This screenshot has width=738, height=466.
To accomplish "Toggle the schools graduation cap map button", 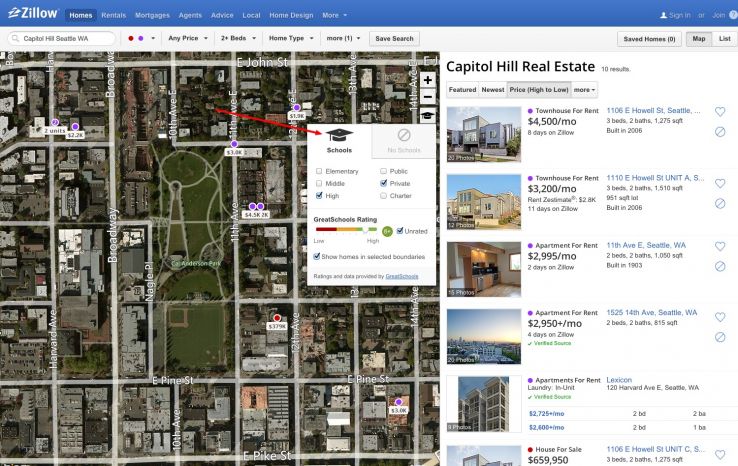I will 427,115.
